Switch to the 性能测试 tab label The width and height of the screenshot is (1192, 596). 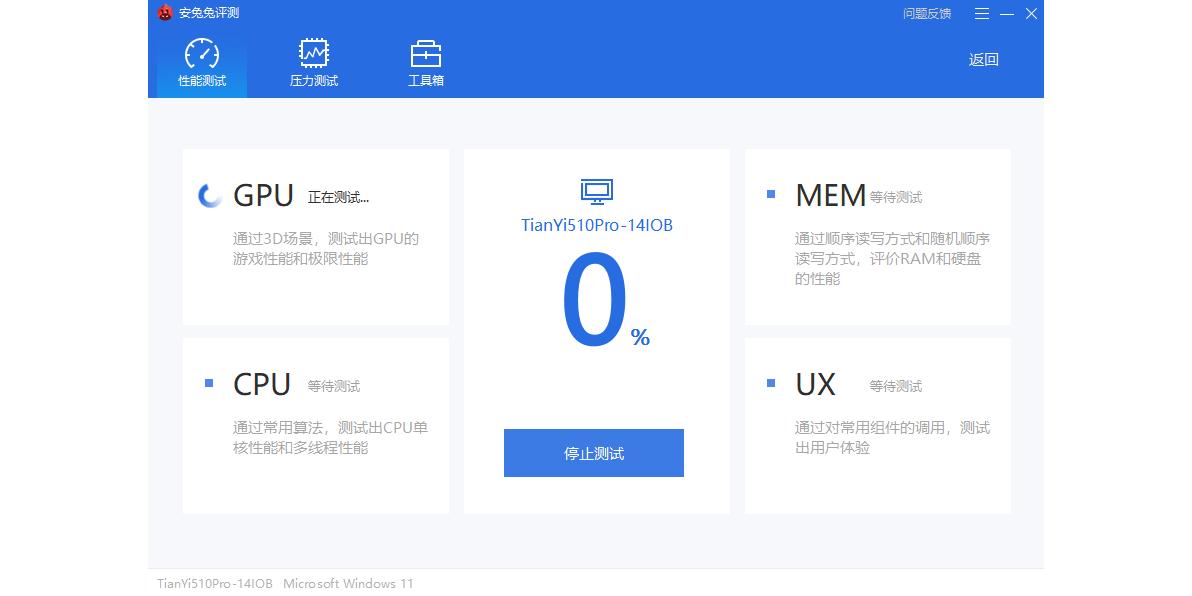tap(202, 81)
